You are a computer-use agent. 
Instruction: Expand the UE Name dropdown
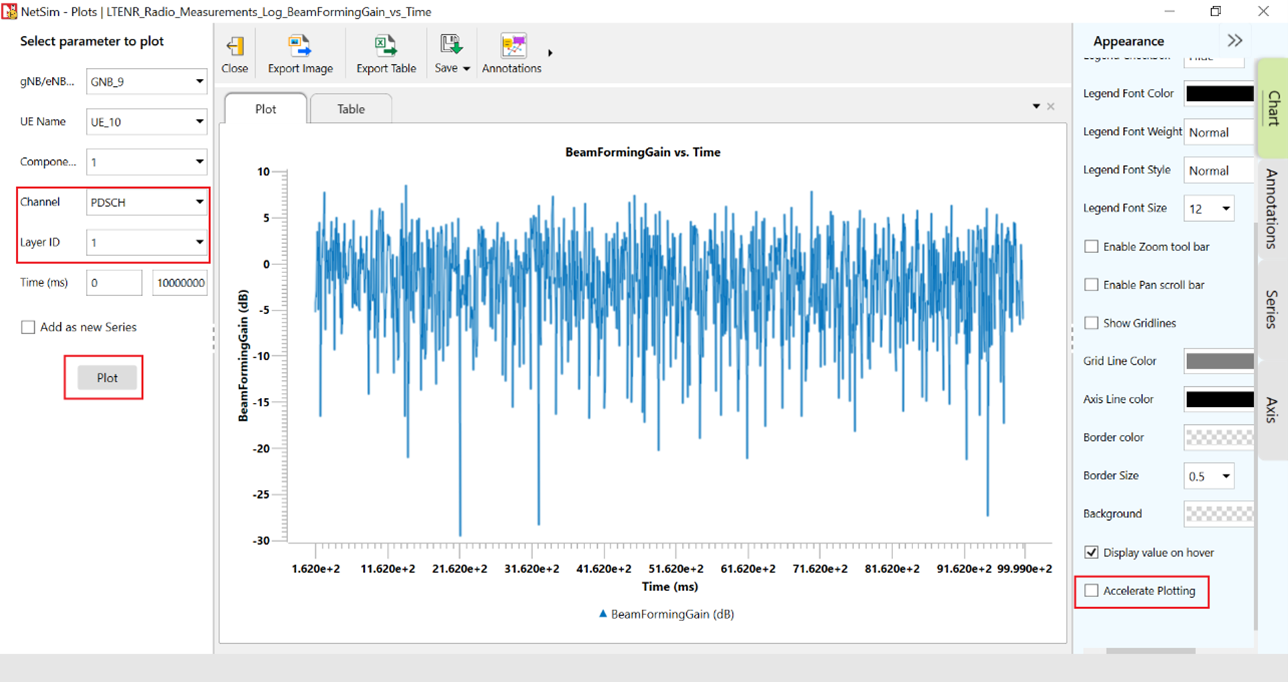coord(146,122)
